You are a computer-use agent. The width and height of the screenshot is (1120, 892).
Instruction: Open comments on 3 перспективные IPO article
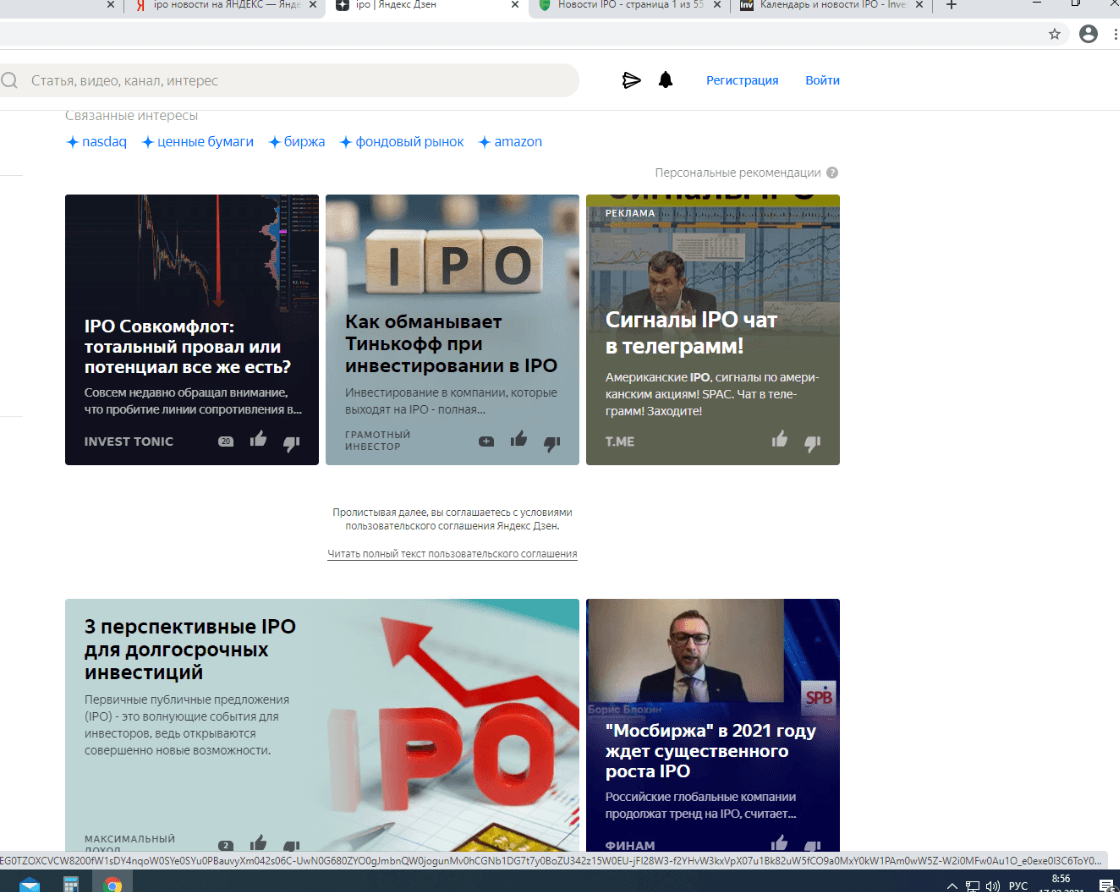click(226, 845)
